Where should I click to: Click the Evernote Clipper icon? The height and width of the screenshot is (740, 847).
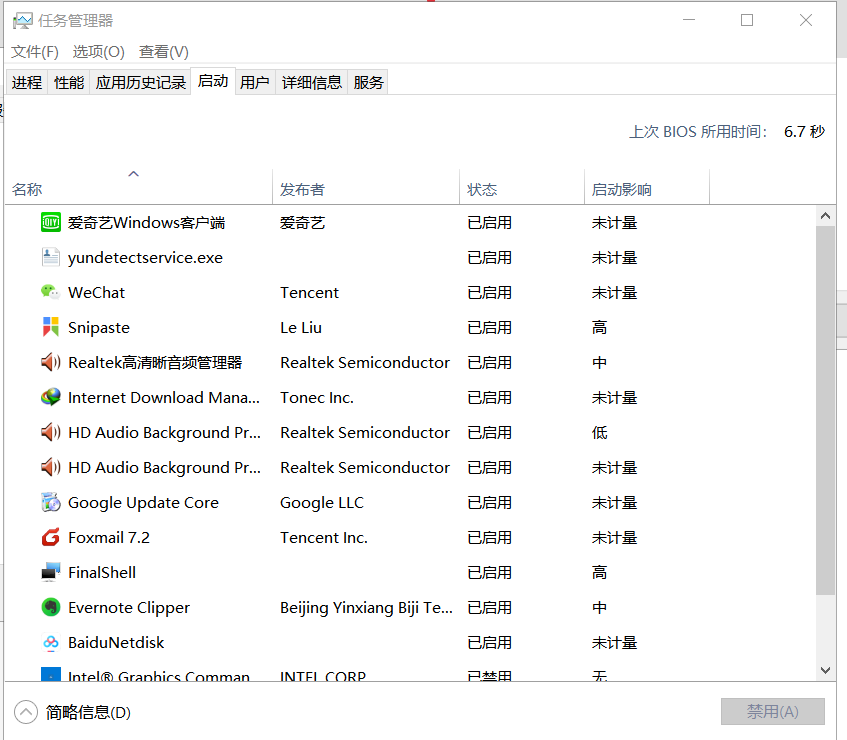(51, 607)
